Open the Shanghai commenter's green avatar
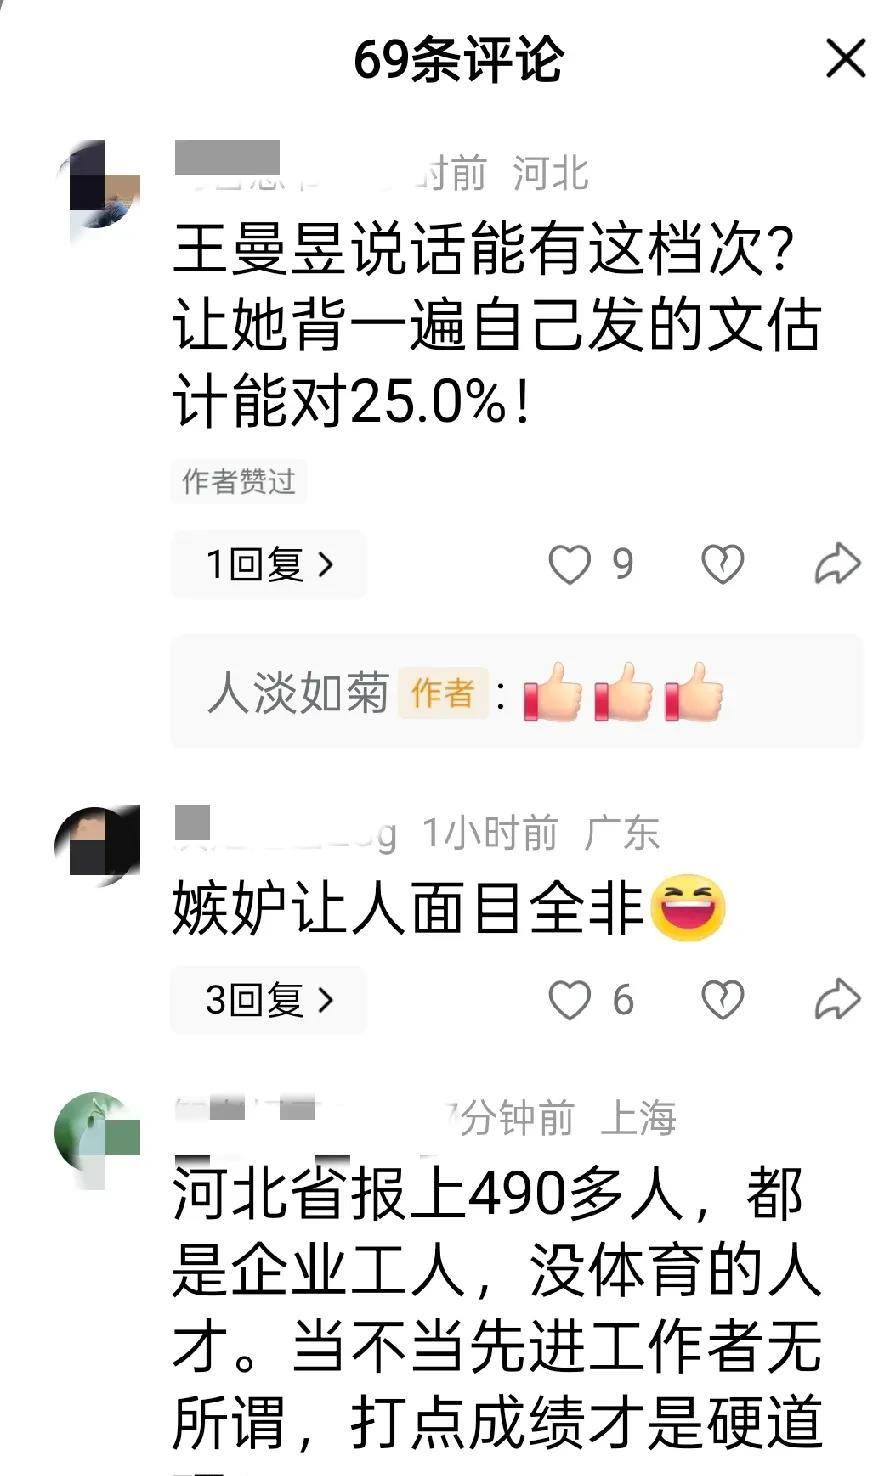 [x=98, y=1136]
